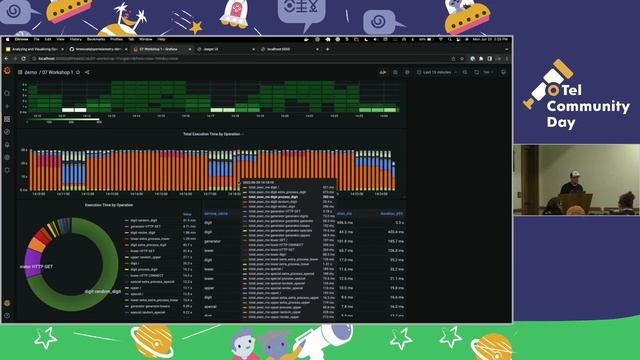Open the Help icon at sidebar bottom
The width and height of the screenshot is (640, 360).
[x=7, y=316]
